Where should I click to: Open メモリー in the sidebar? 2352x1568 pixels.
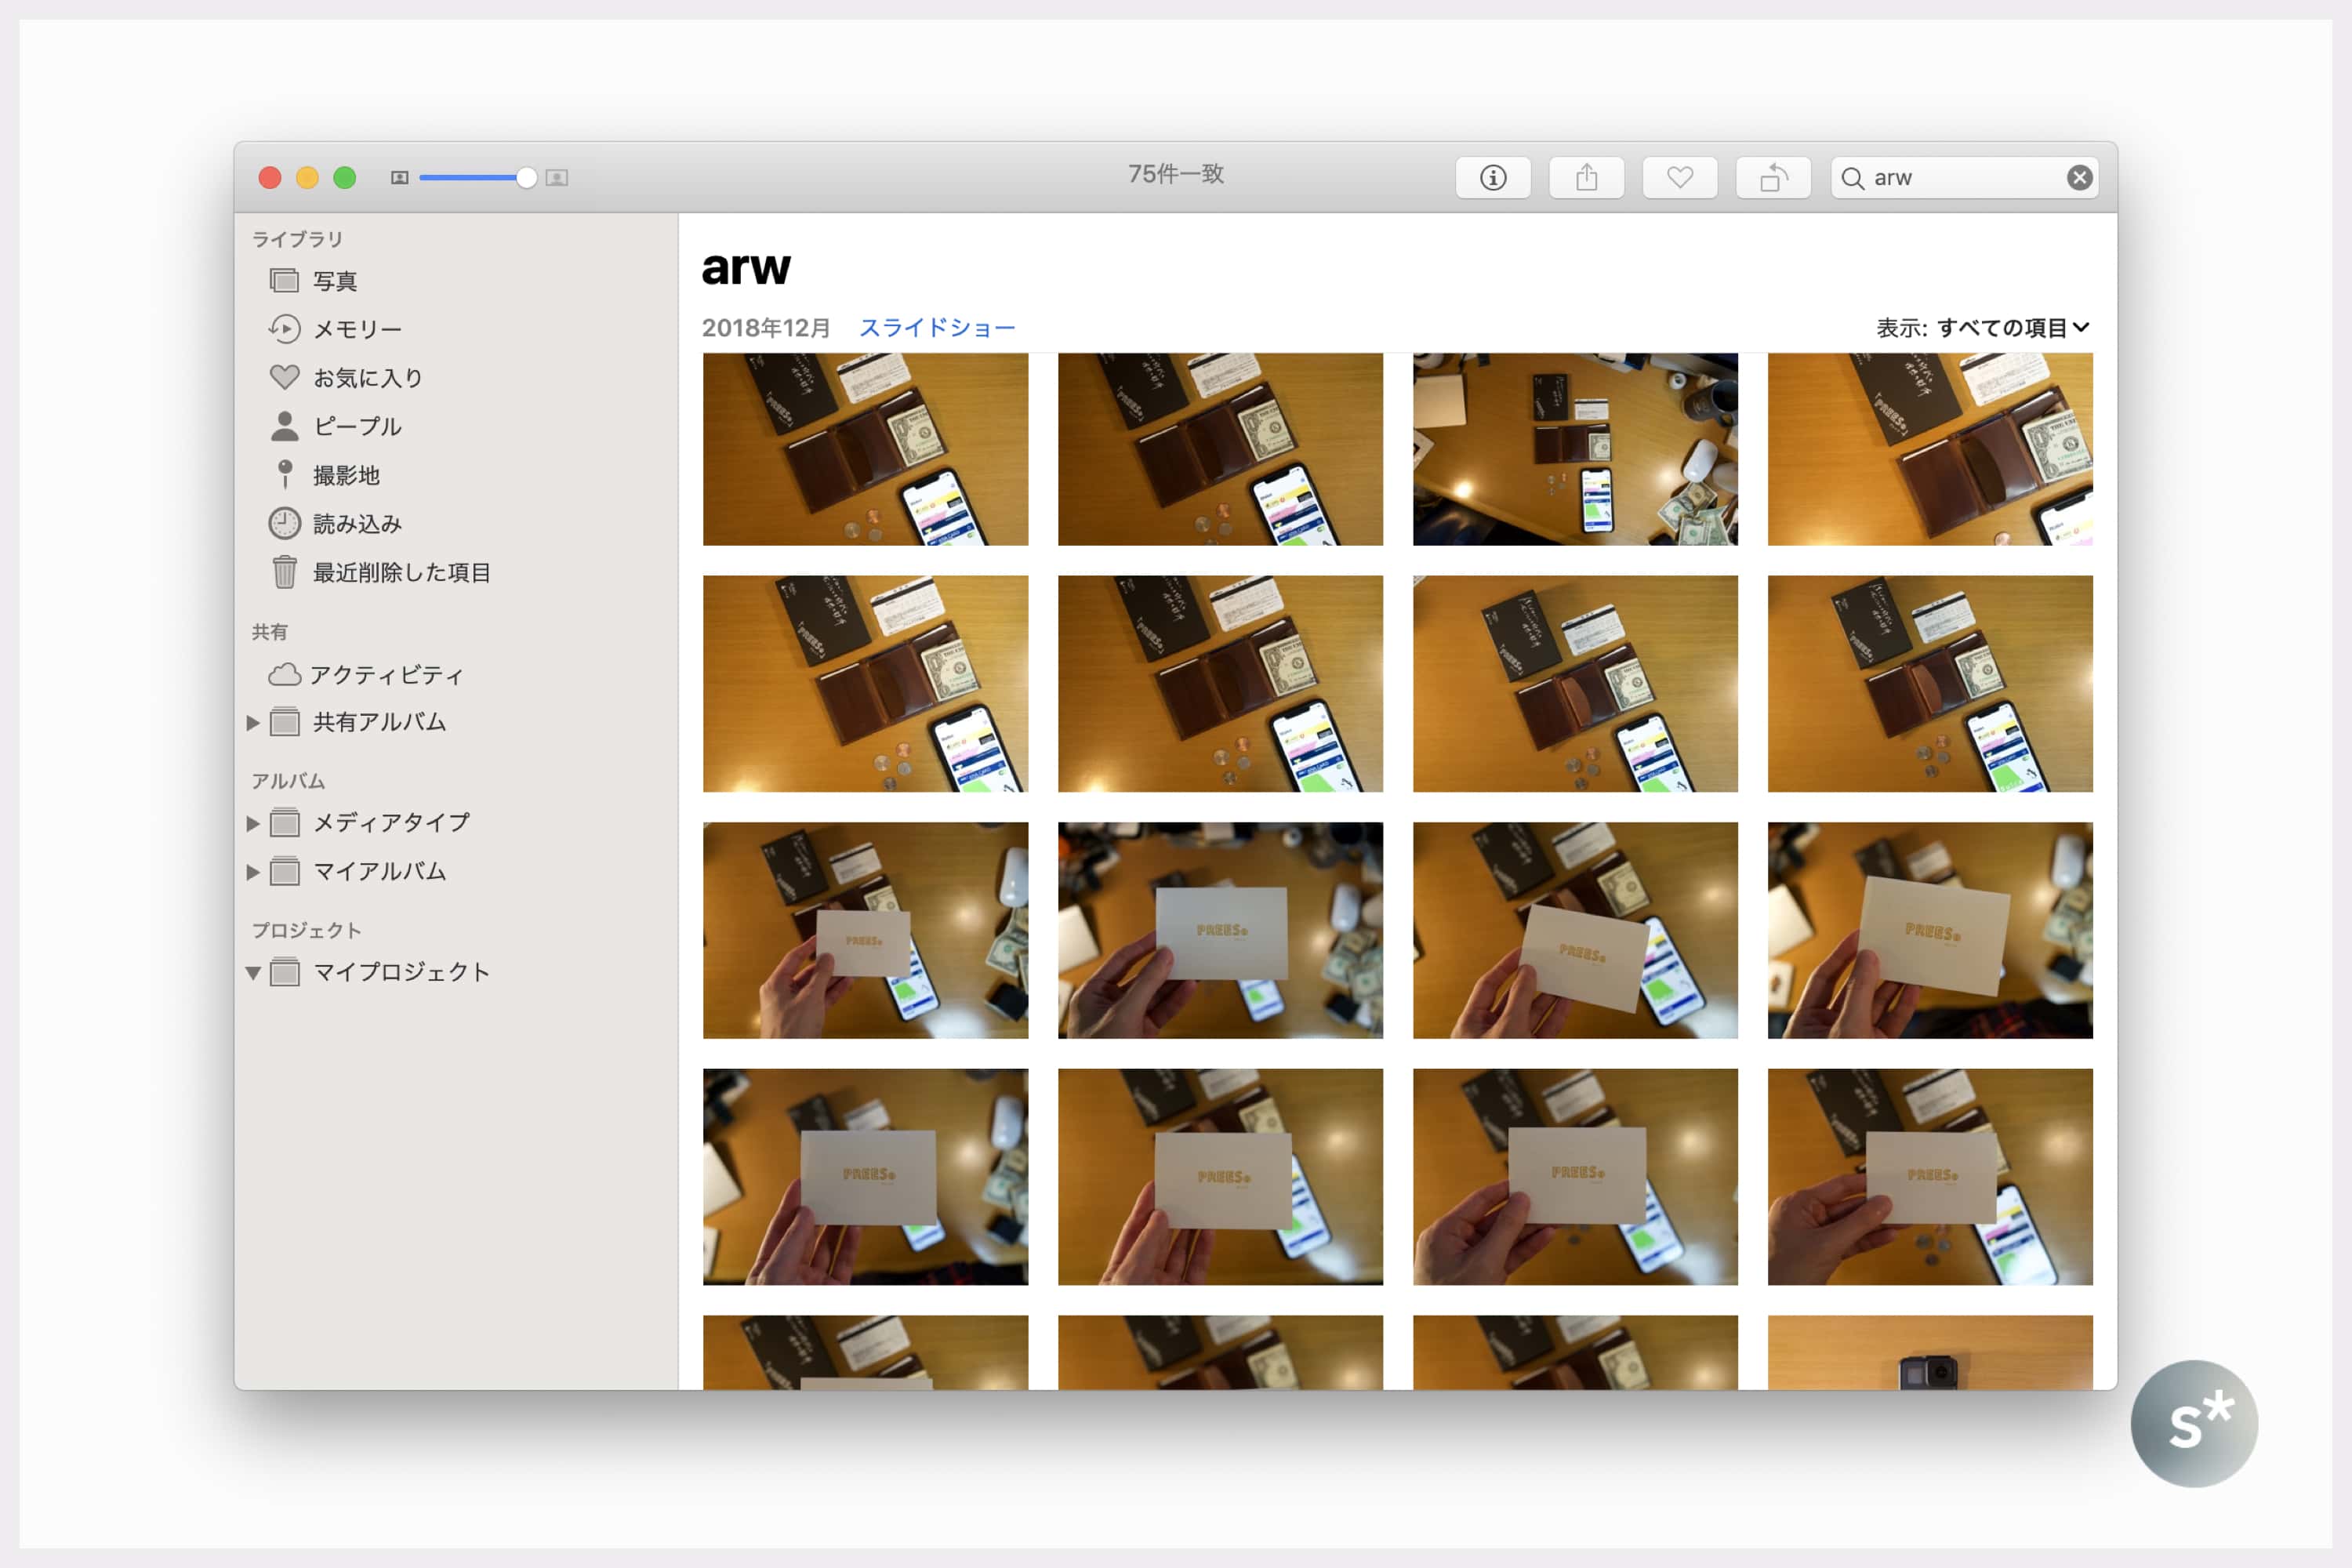coord(357,329)
